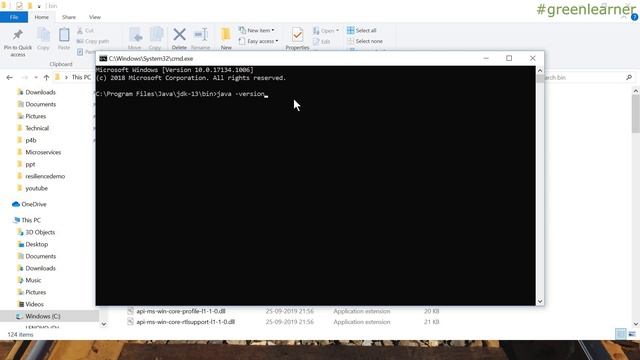Select api-ms-win-core-rtlsupport-l1-1-0.dll file
Viewport: 640px width, 360px height.
click(x=185, y=322)
